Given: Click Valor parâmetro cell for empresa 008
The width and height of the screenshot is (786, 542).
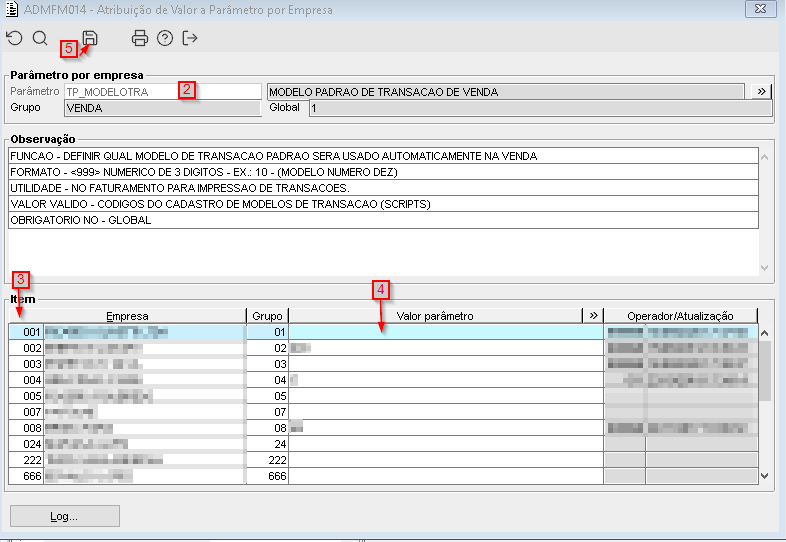Looking at the screenshot, I should 446,428.
